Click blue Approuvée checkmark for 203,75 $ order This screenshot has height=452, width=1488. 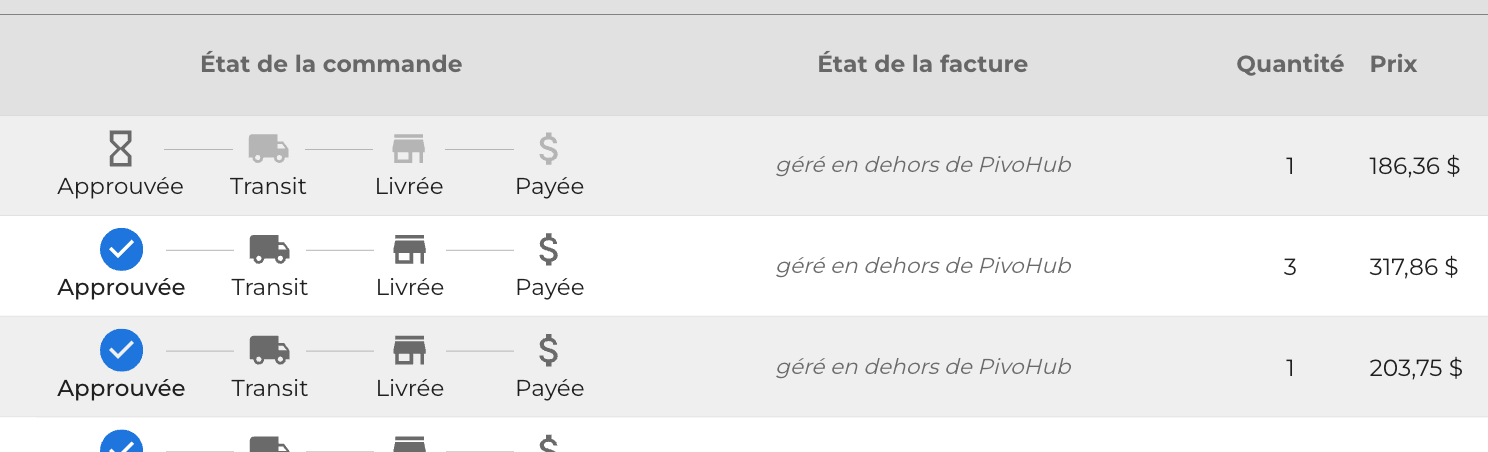tap(121, 351)
